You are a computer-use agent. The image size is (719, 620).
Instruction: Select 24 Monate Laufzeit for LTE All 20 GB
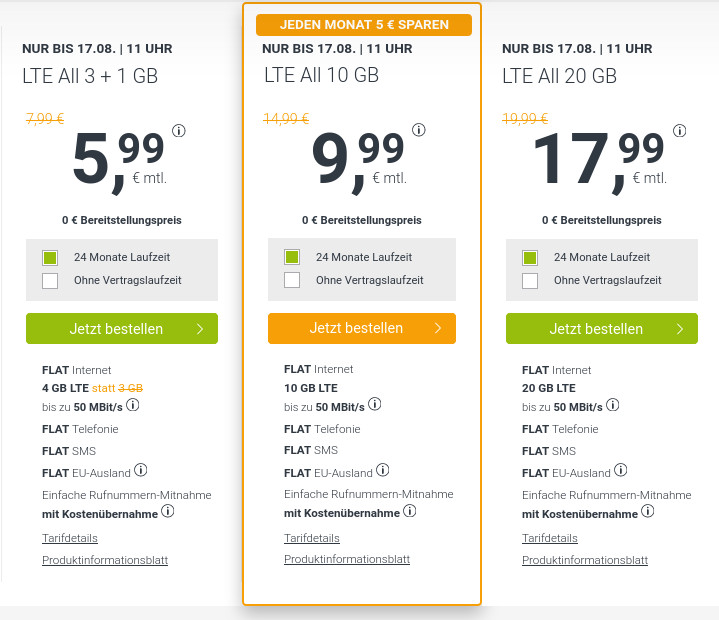coord(531,257)
